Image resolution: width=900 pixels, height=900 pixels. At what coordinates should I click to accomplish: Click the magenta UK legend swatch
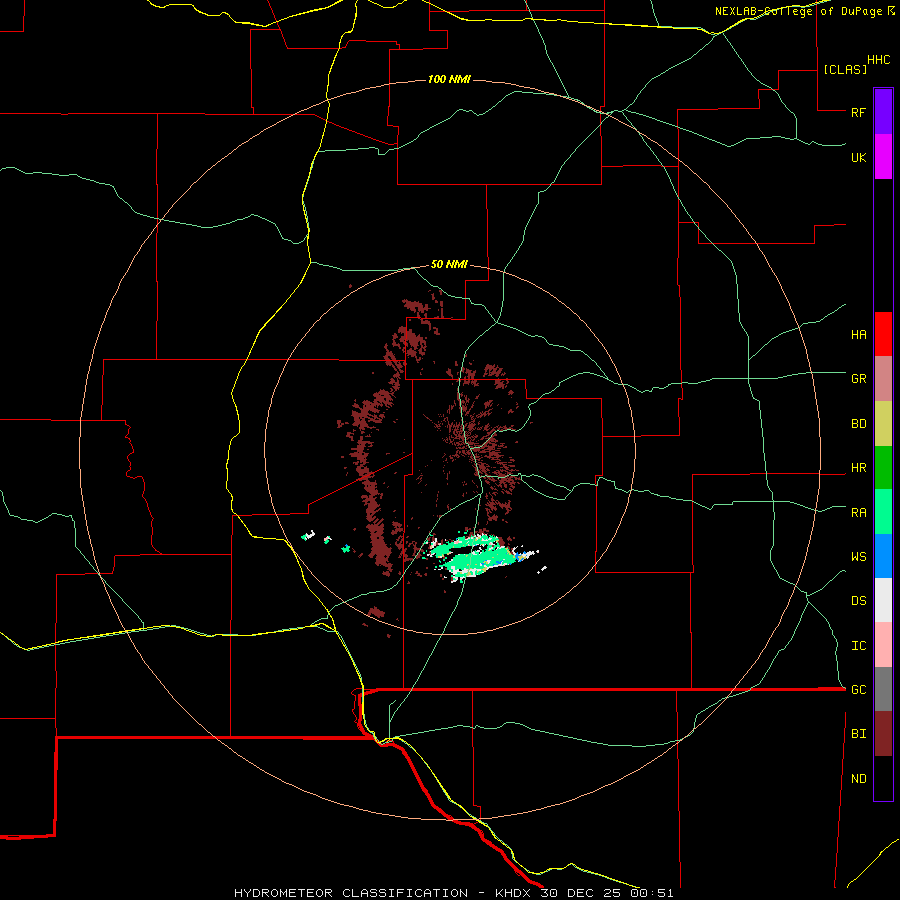click(x=883, y=157)
